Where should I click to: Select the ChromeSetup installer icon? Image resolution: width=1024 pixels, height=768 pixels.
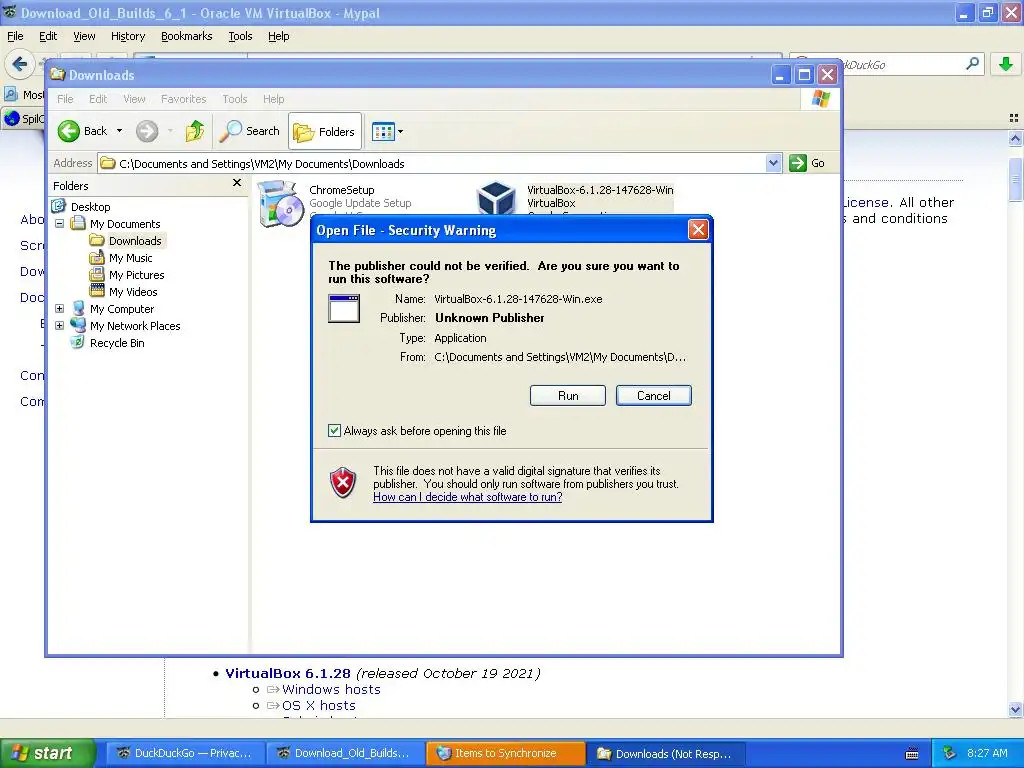[281, 204]
